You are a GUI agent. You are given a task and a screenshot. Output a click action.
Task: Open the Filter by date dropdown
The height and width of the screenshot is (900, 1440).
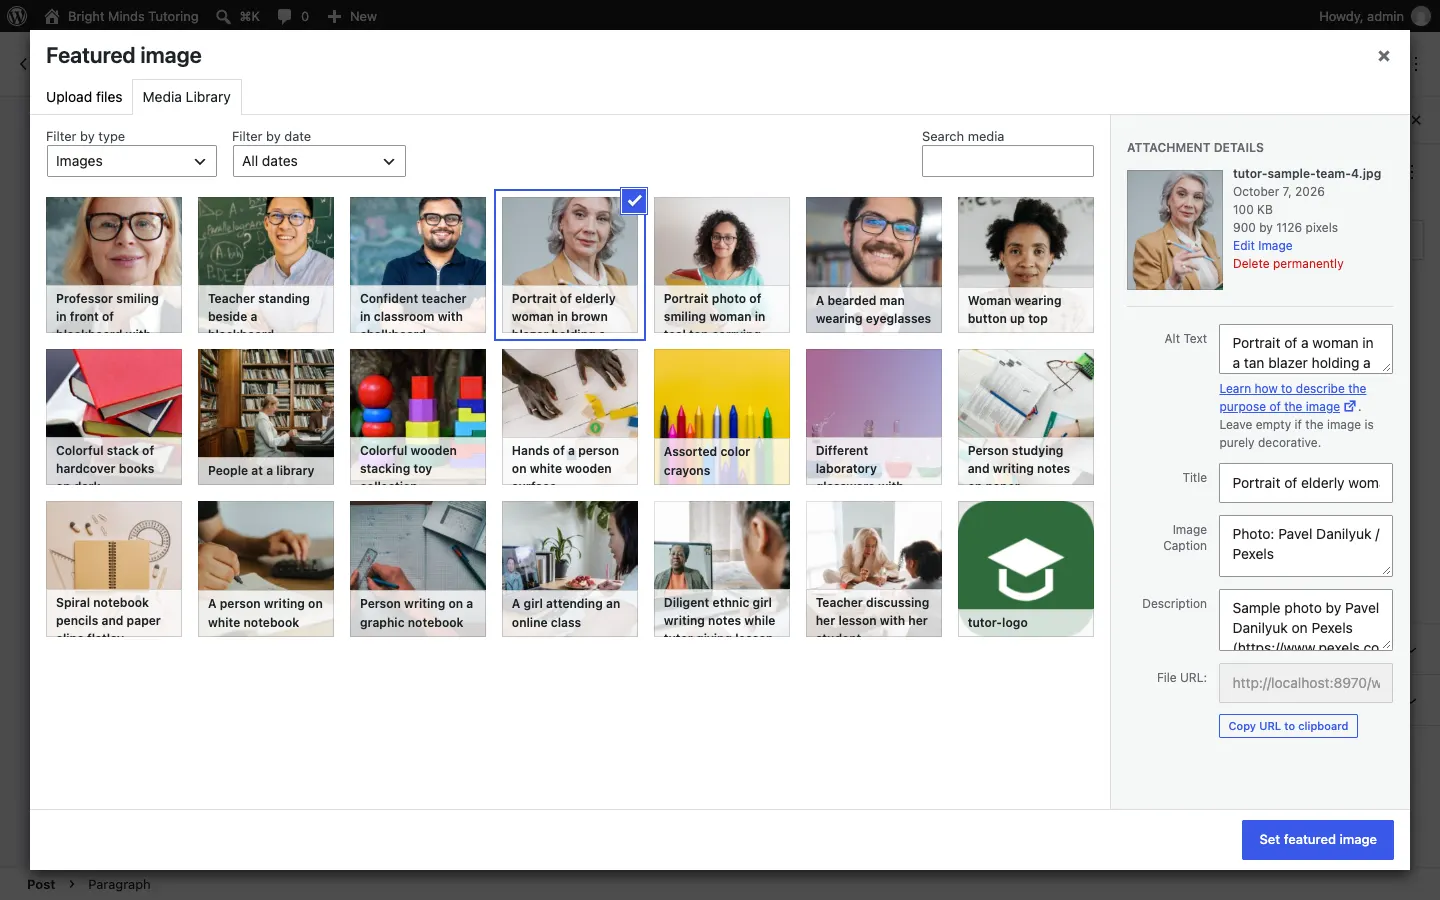[x=319, y=161]
